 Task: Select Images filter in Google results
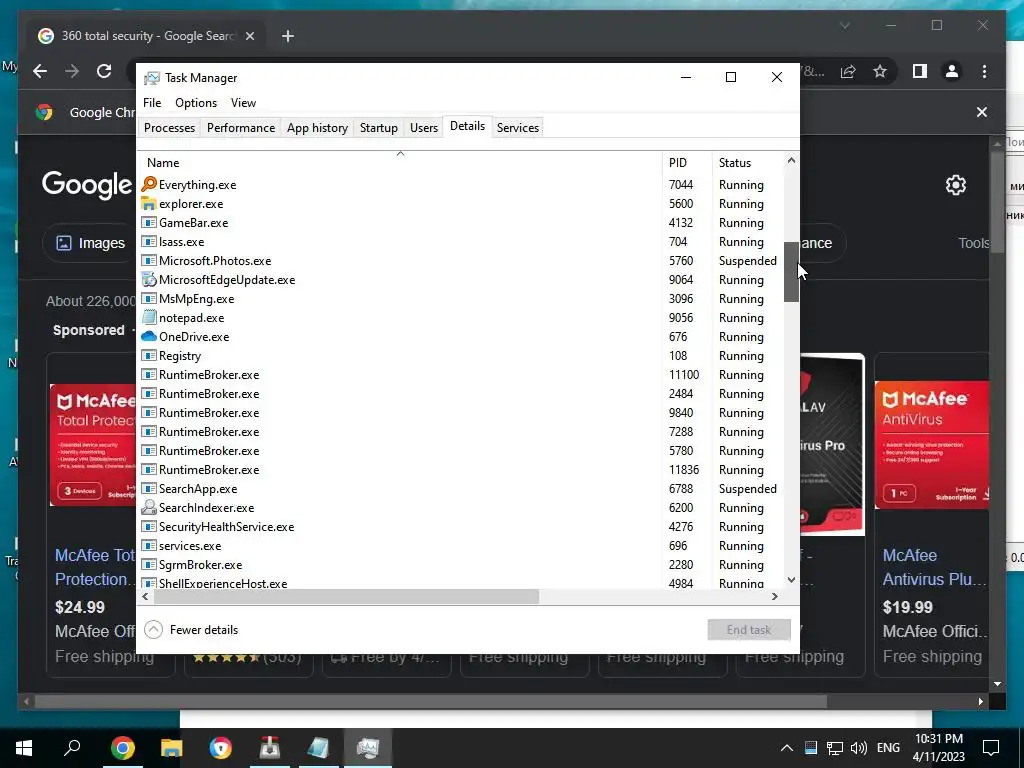[90, 243]
